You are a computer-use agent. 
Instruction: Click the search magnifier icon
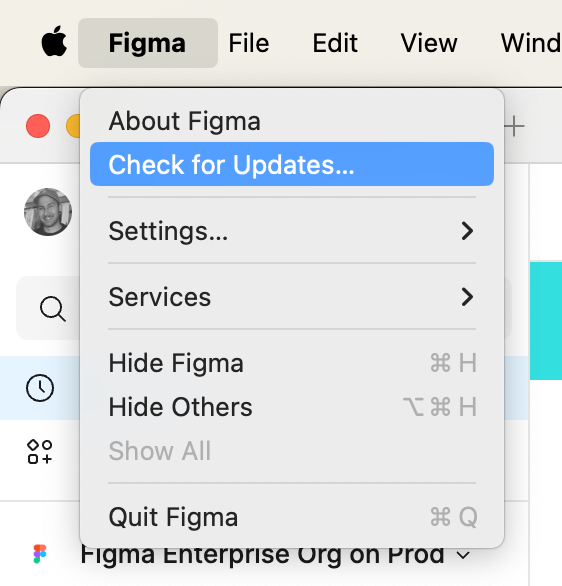[53, 309]
